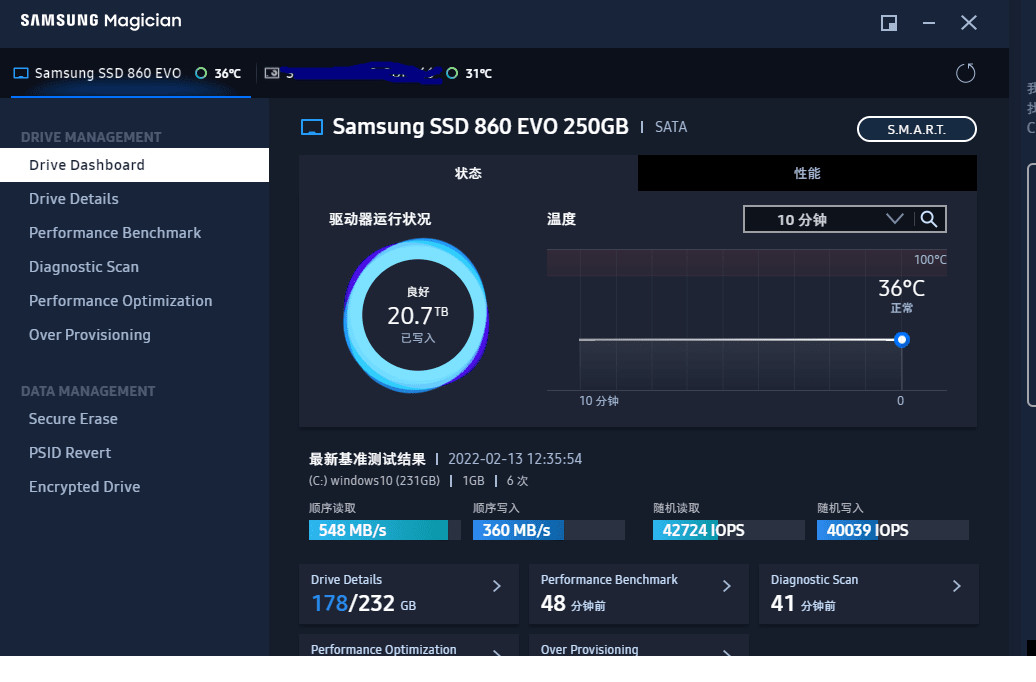This screenshot has width=1036, height=682.
Task: Click the refresh drives icon
Action: (x=965, y=73)
